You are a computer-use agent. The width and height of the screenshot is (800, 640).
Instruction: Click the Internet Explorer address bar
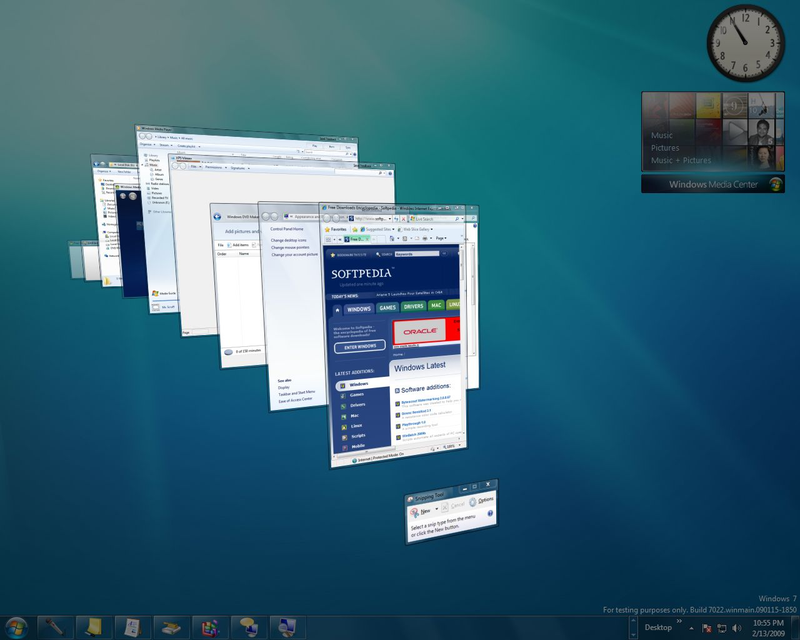coord(370,218)
